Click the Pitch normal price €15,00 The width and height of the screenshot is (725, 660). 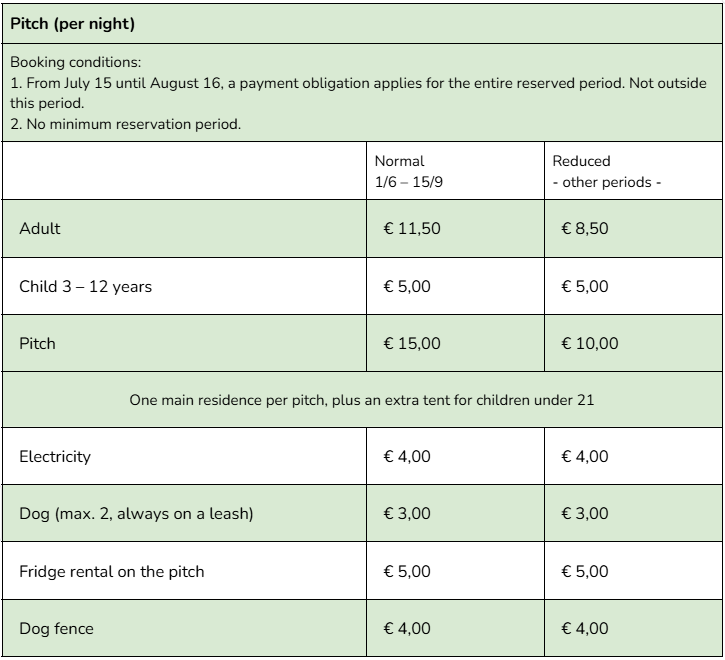(412, 343)
